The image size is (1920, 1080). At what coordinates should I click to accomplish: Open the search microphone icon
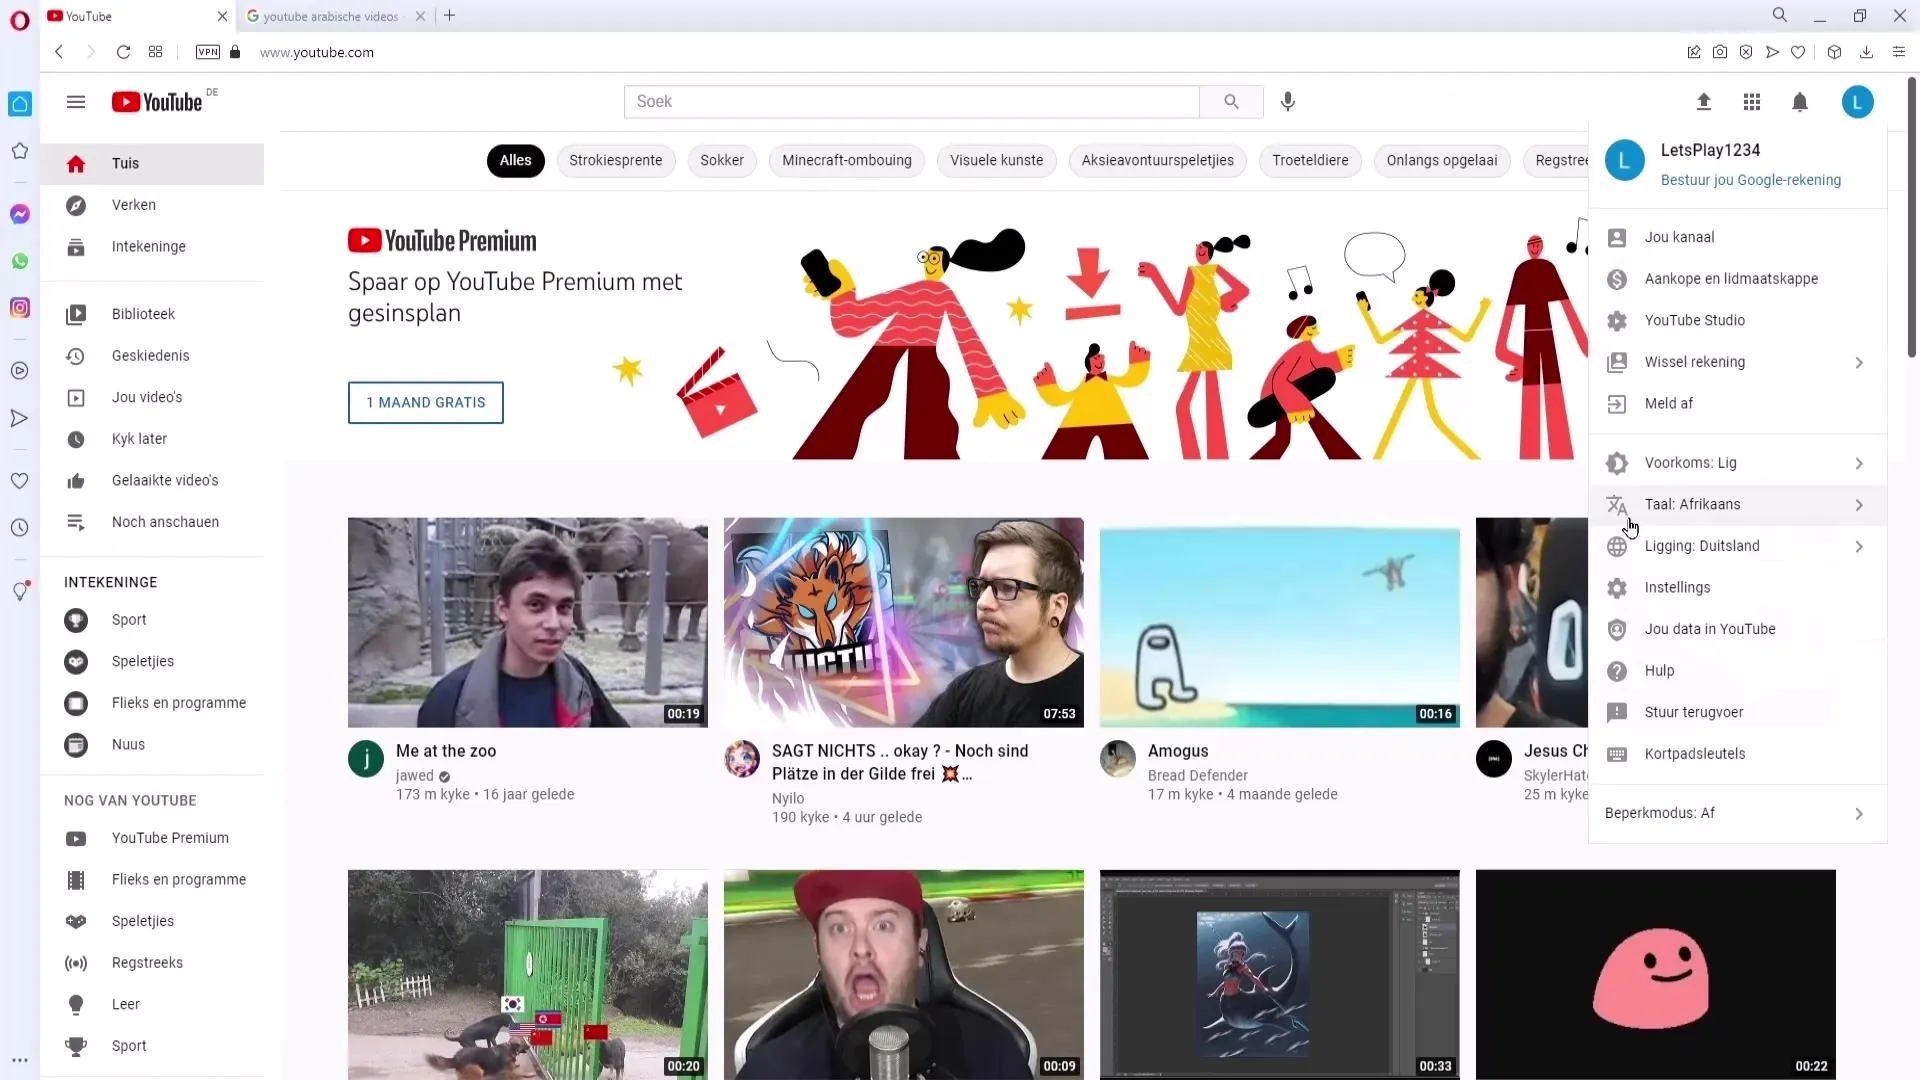coord(1288,102)
